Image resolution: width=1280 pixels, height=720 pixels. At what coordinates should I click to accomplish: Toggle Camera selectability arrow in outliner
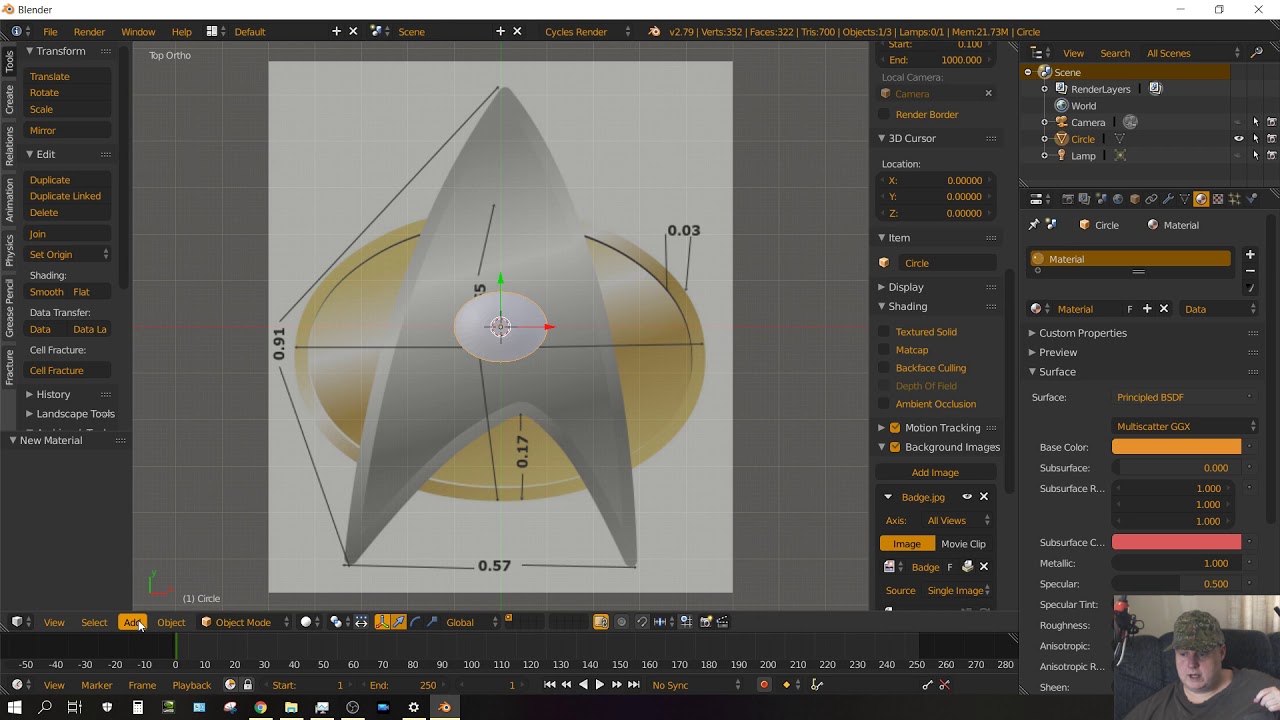point(1256,122)
